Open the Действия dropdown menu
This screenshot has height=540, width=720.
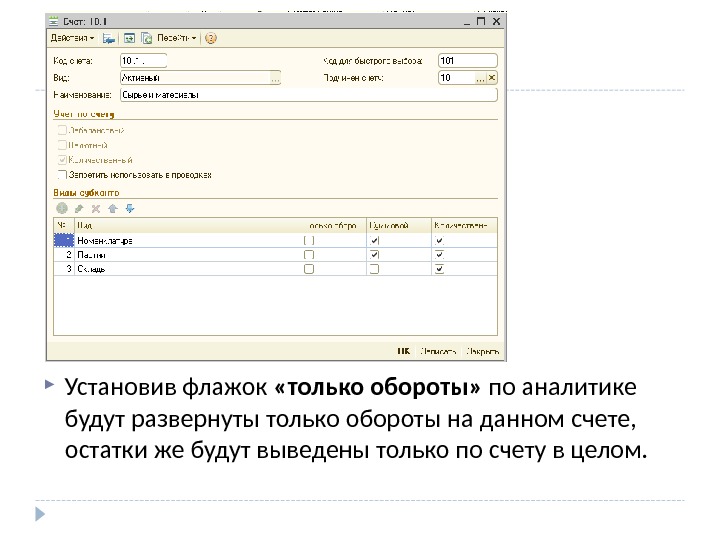tap(72, 38)
